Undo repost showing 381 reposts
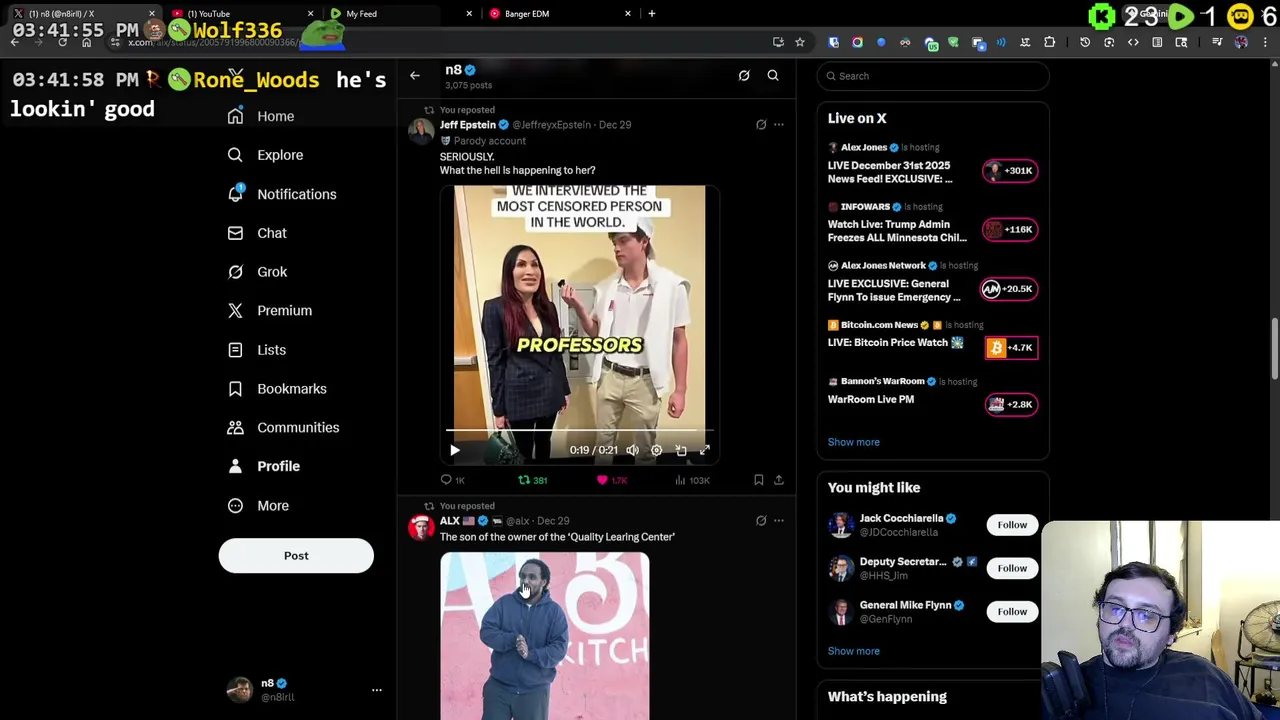Screen dimensions: 1280x720 point(532,481)
